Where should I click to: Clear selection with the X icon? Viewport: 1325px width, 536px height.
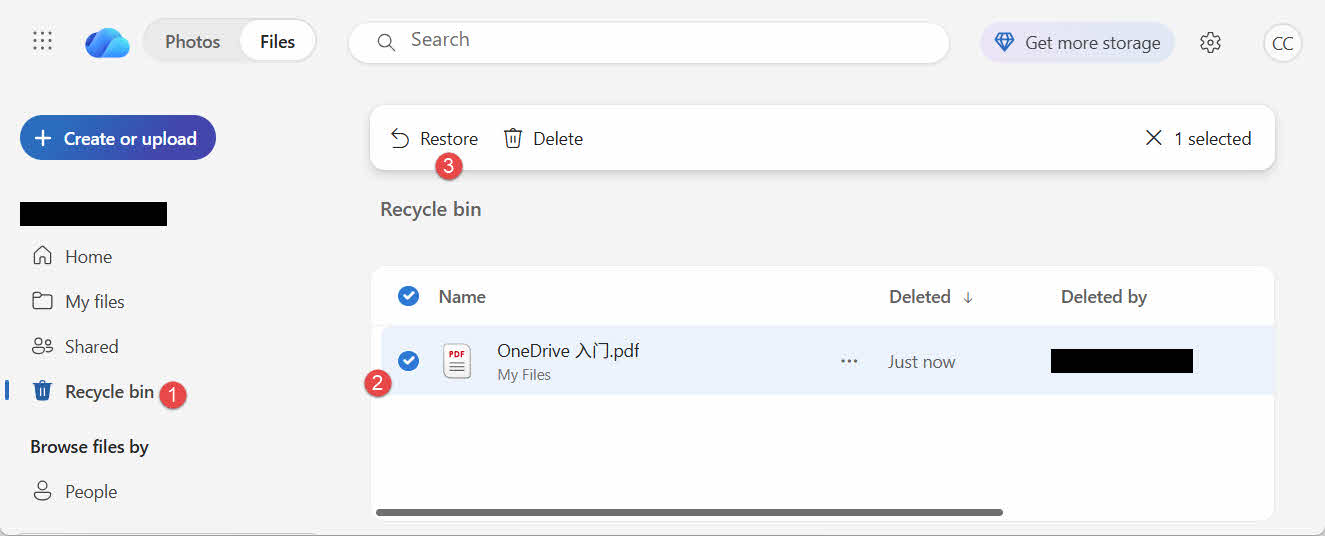click(1153, 138)
